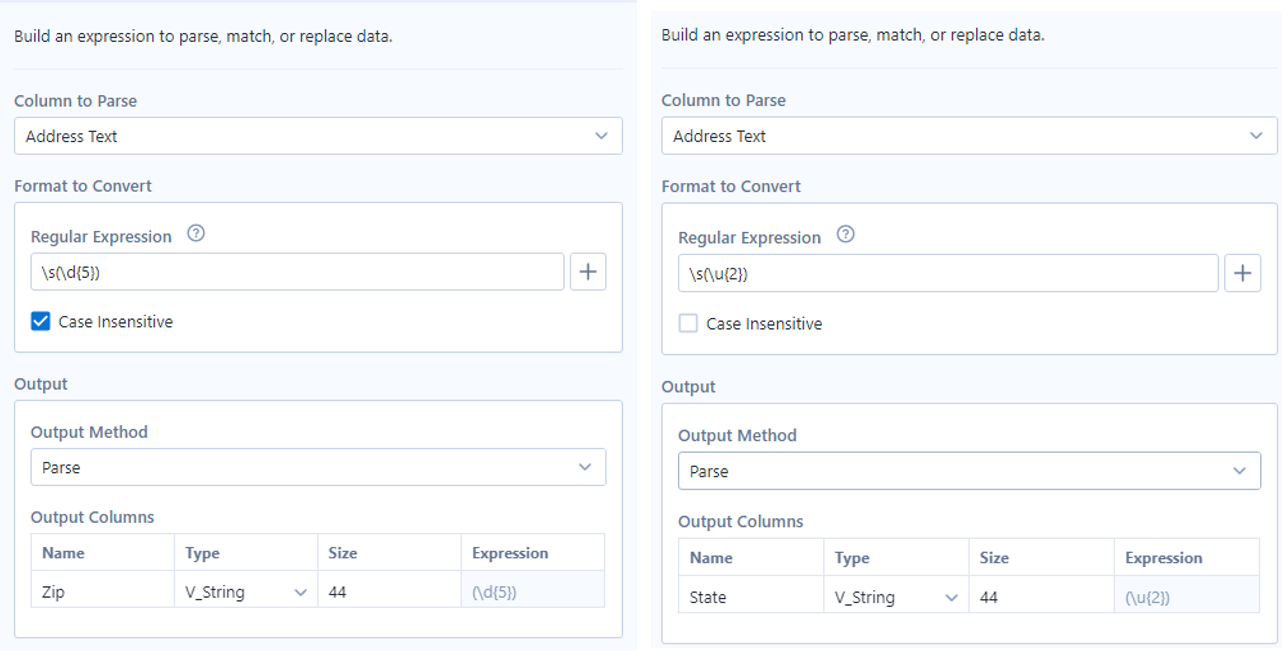Image resolution: width=1282 pixels, height=651 pixels.
Task: Select the Name column header in left table
Action: (x=63, y=551)
